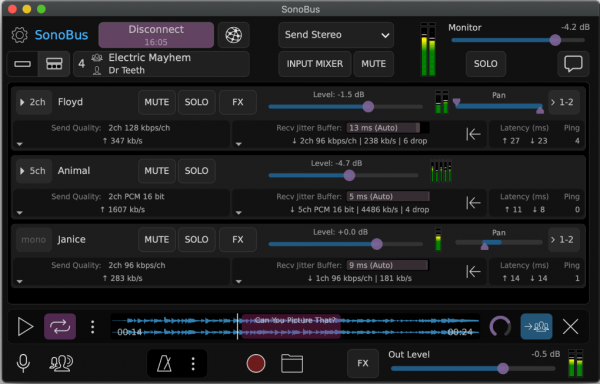Image resolution: width=600 pixels, height=384 pixels.
Task: Open recordings folder icon
Action: pos(292,363)
